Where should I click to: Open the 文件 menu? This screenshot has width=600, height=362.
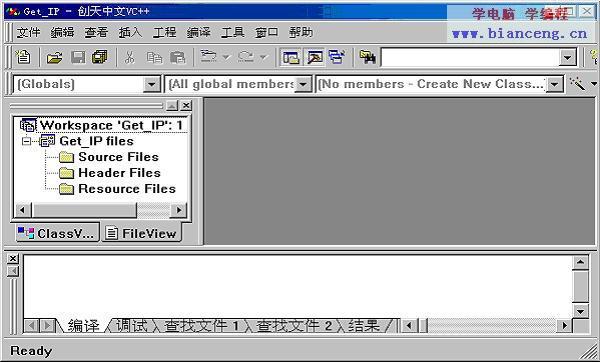pos(28,33)
